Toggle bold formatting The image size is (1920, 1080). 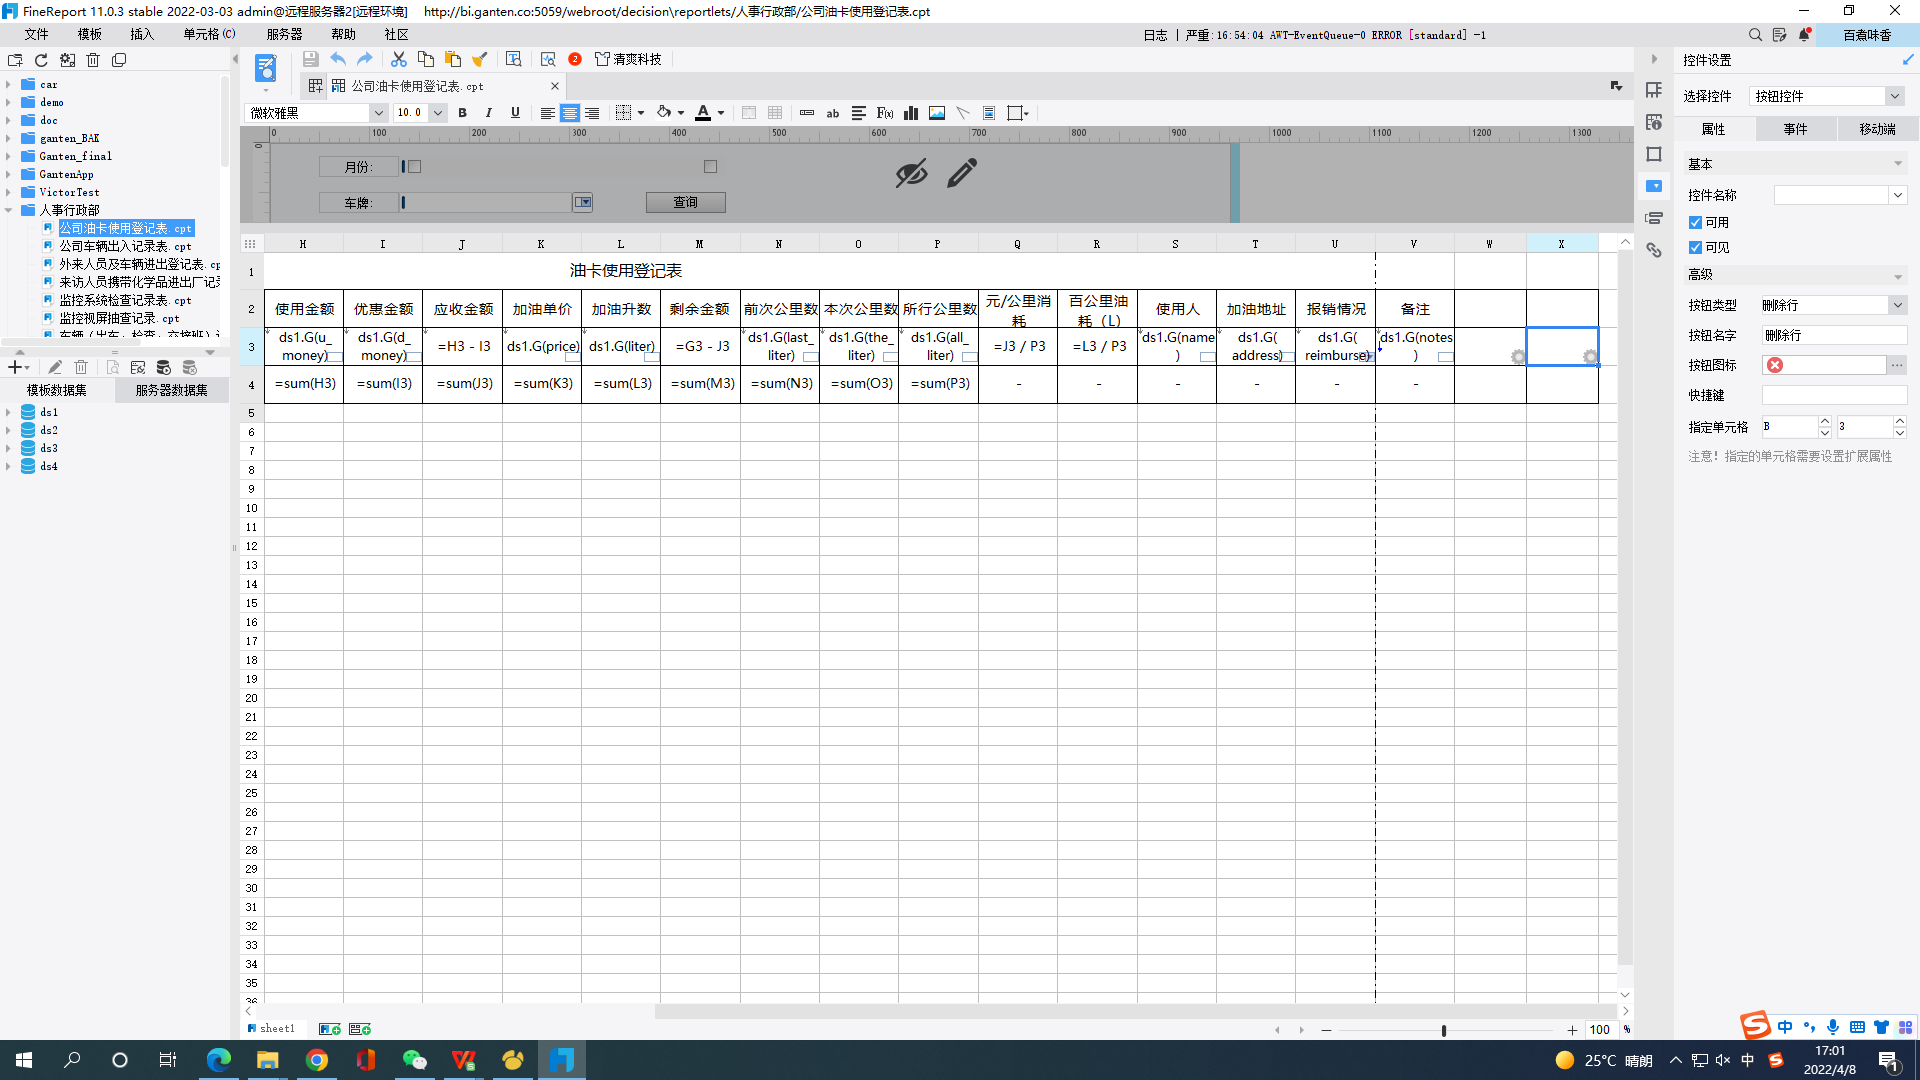(462, 113)
